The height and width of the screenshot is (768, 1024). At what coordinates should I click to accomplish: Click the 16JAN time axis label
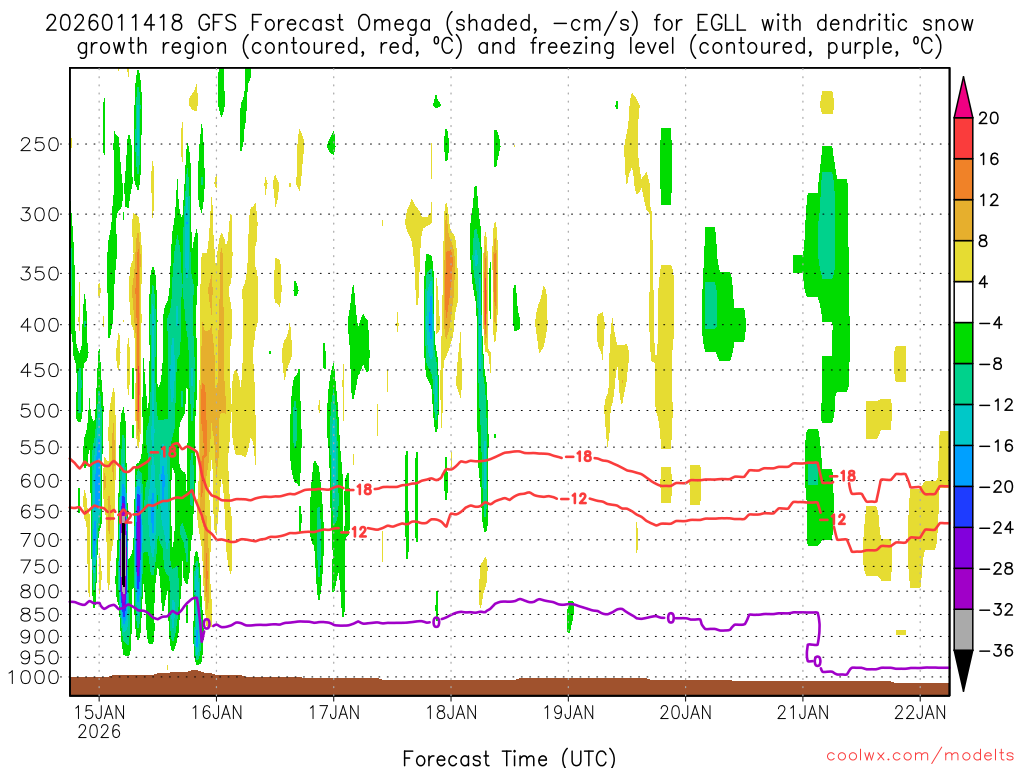coord(217,712)
